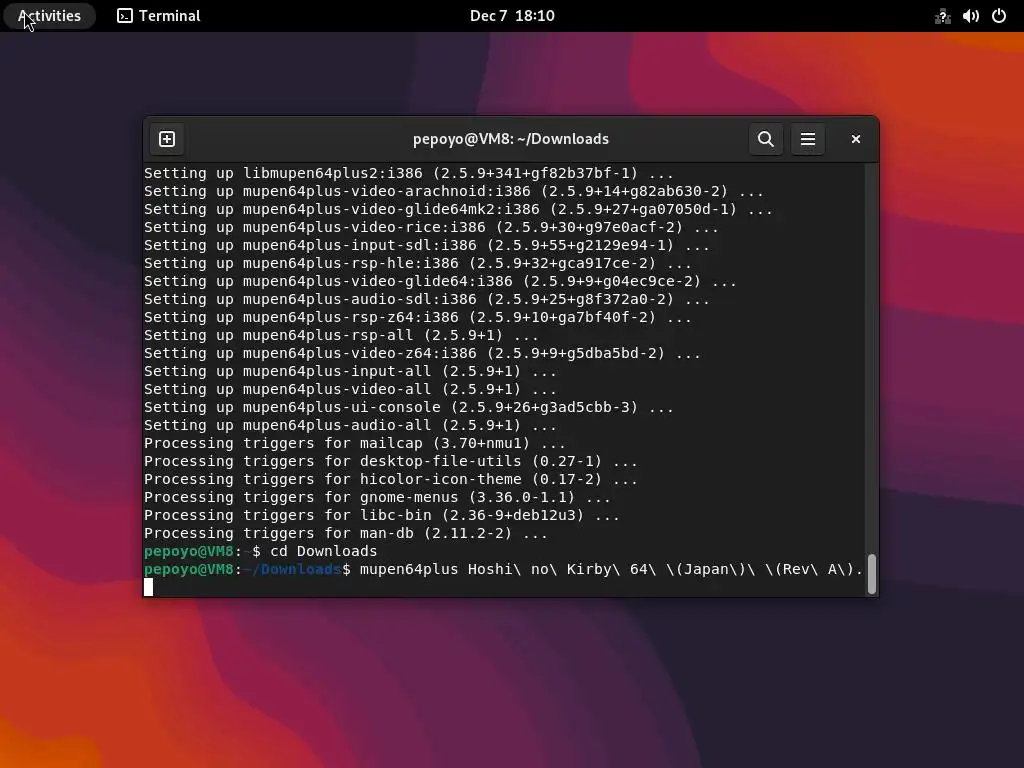Click the line 'Setting up mupen64plus-video-arachnoid:i386'
Screen dimensions: 1024x768
[454, 191]
